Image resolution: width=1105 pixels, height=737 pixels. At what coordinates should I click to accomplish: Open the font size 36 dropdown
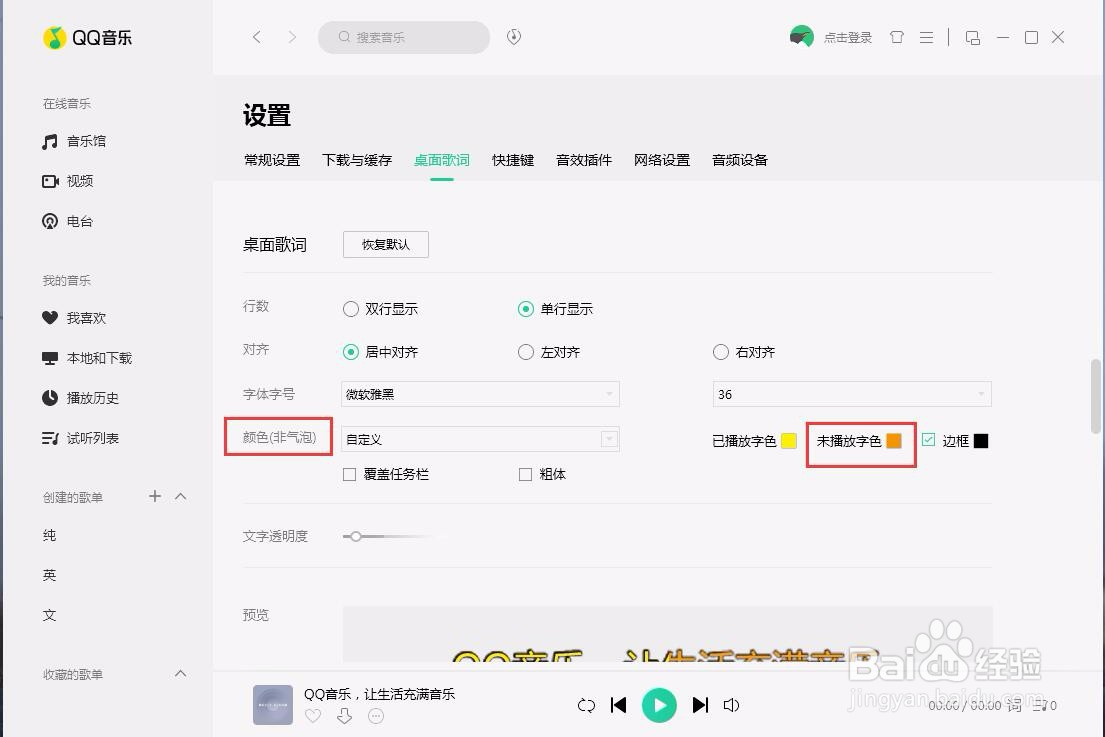pos(851,394)
